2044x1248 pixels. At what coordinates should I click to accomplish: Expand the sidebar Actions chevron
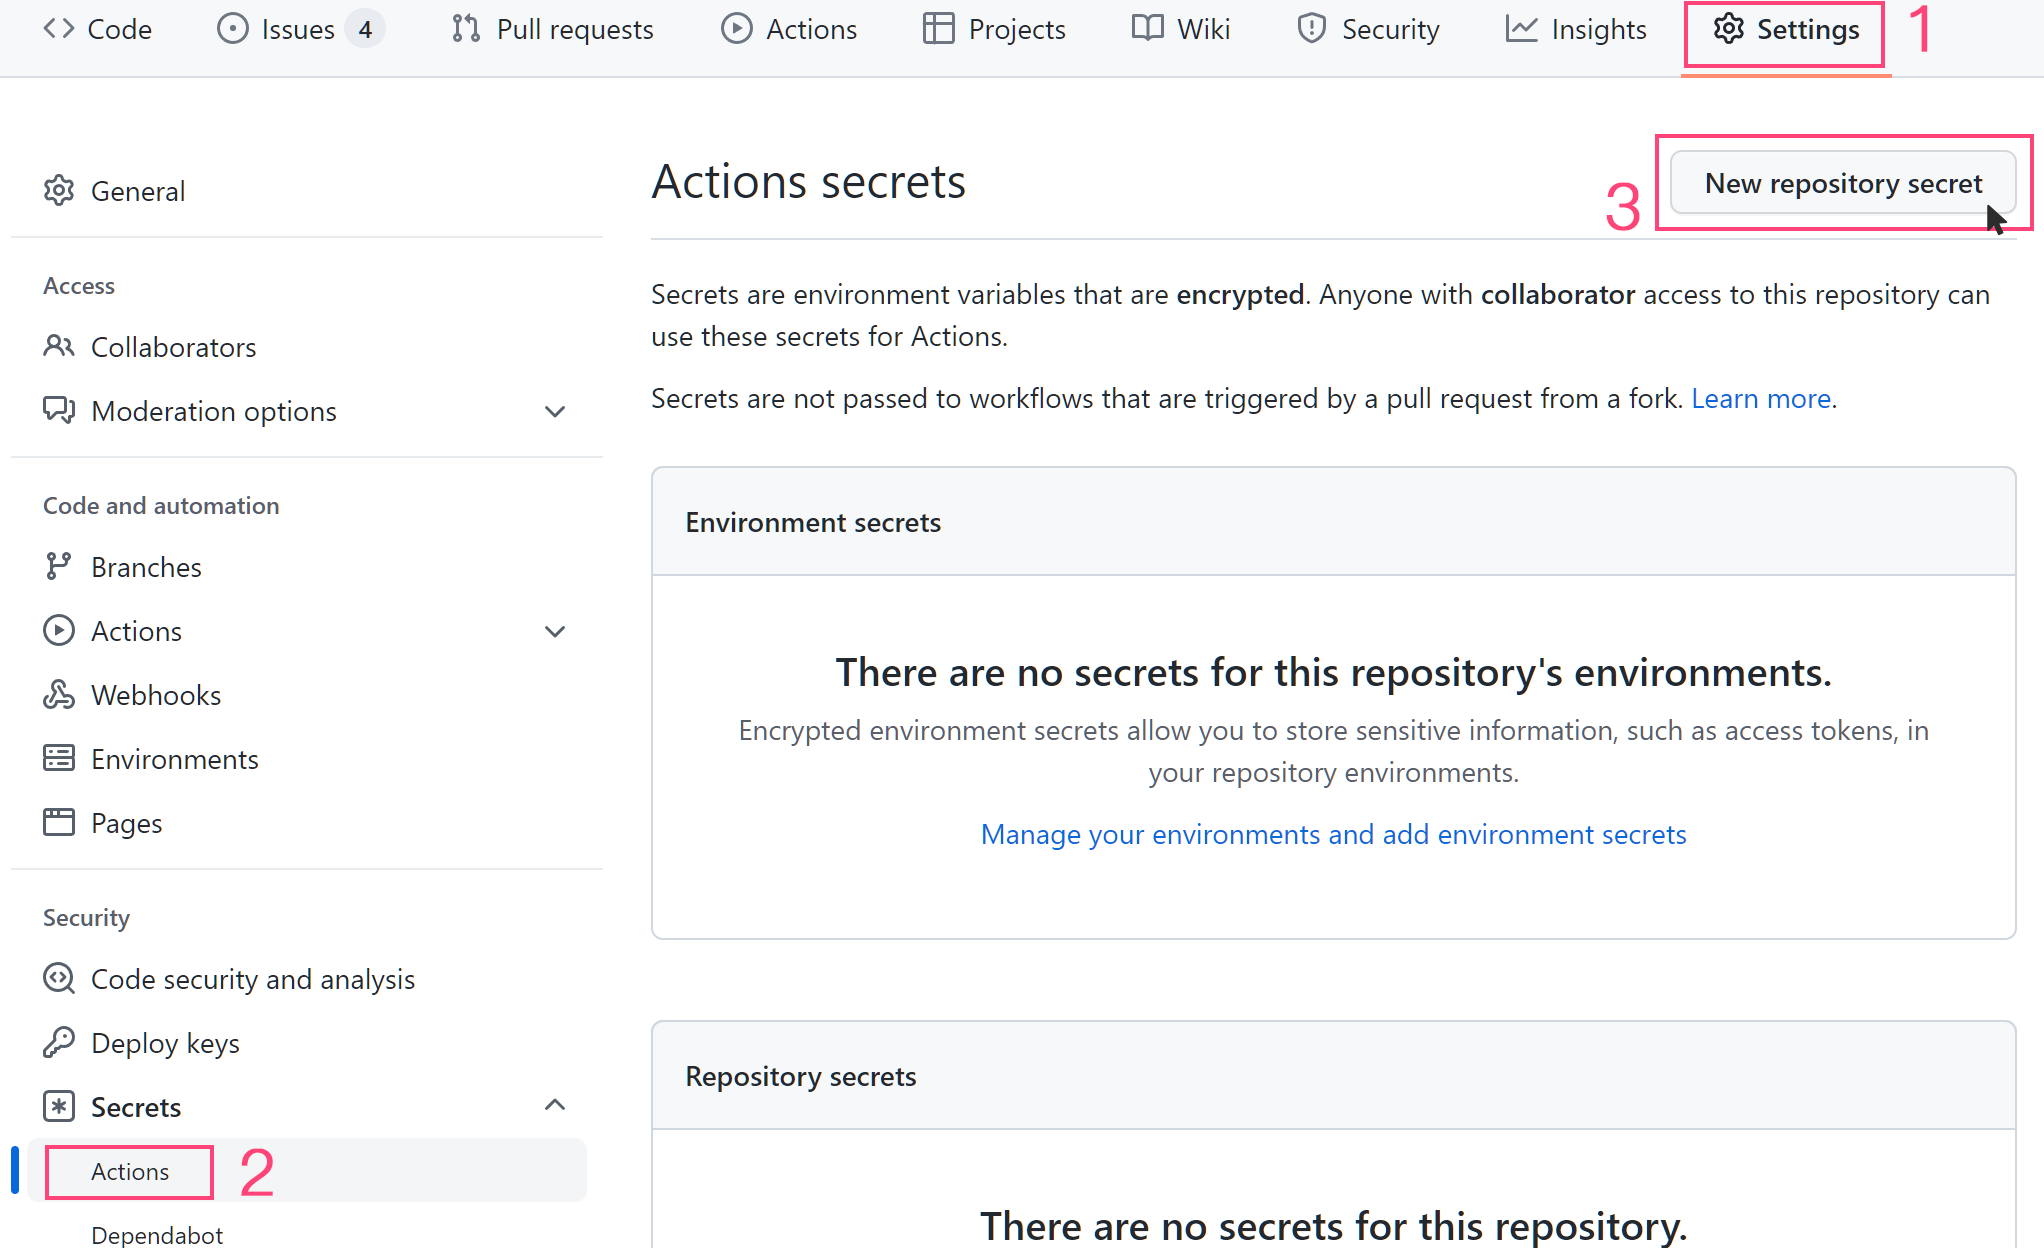click(x=555, y=631)
